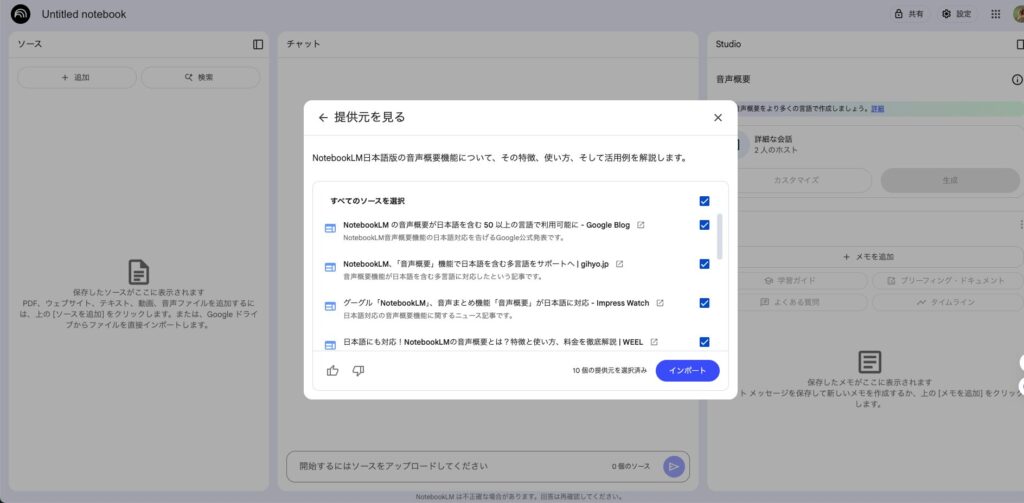Open the gihyo.jp source title link

click(x=476, y=264)
